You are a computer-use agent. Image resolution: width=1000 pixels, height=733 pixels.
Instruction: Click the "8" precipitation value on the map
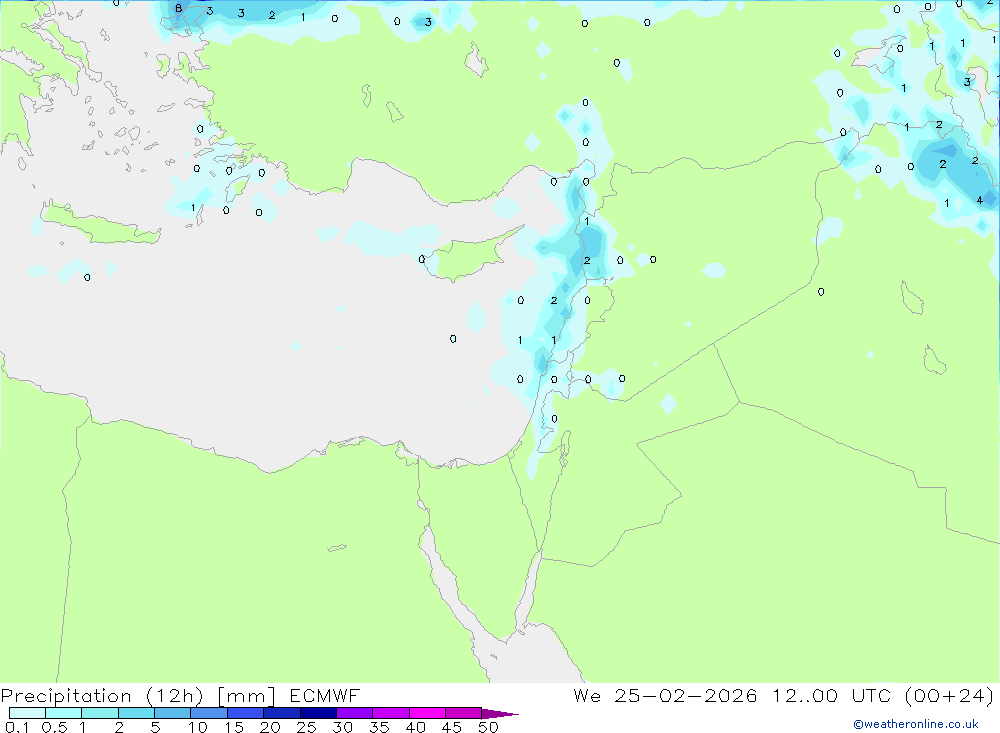pos(179,8)
